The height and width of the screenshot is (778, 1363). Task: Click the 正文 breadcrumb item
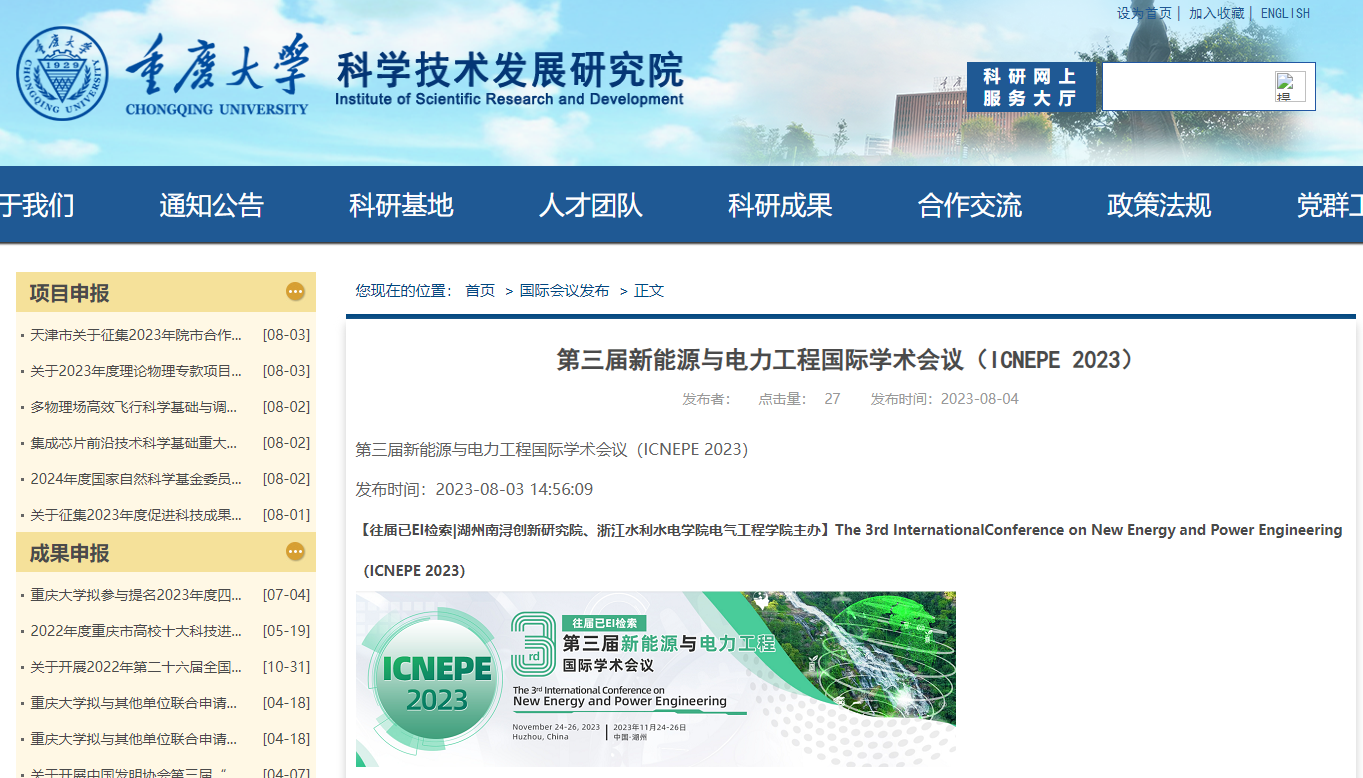(x=649, y=291)
